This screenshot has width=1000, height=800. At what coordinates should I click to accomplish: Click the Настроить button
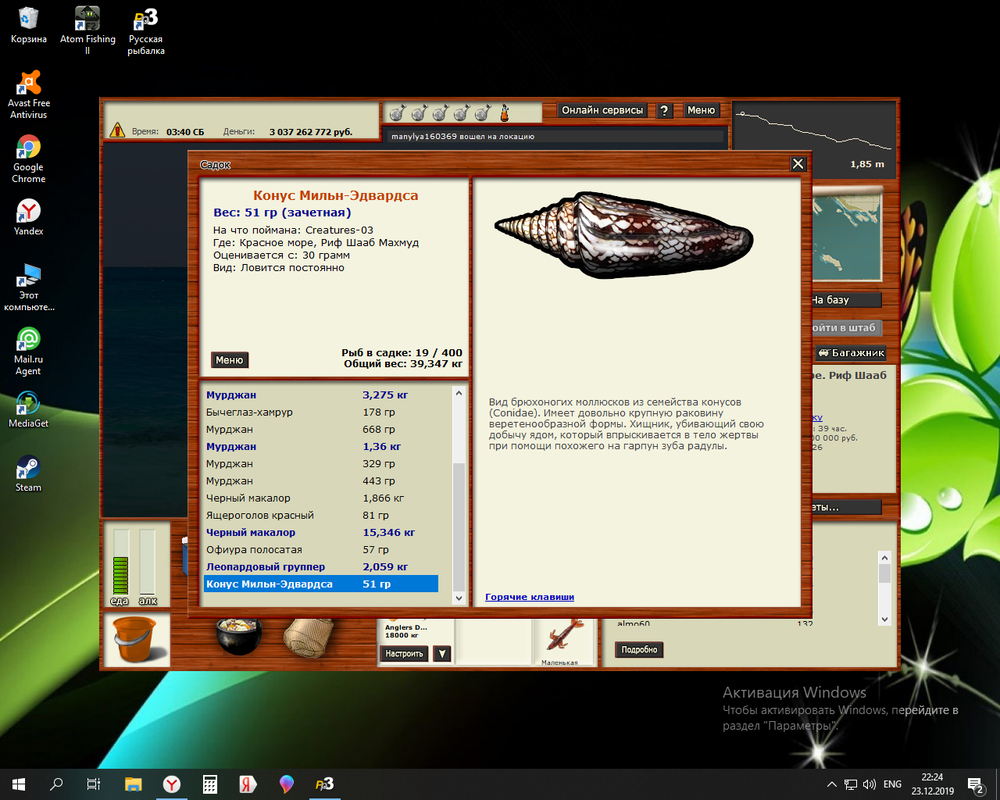click(x=404, y=654)
